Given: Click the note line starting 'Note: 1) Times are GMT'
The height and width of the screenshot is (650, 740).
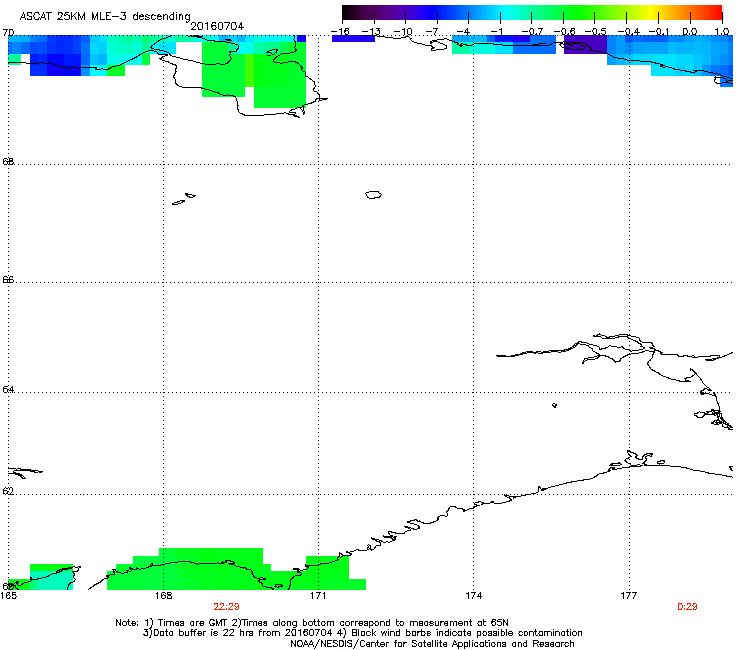Looking at the screenshot, I should (312, 623).
